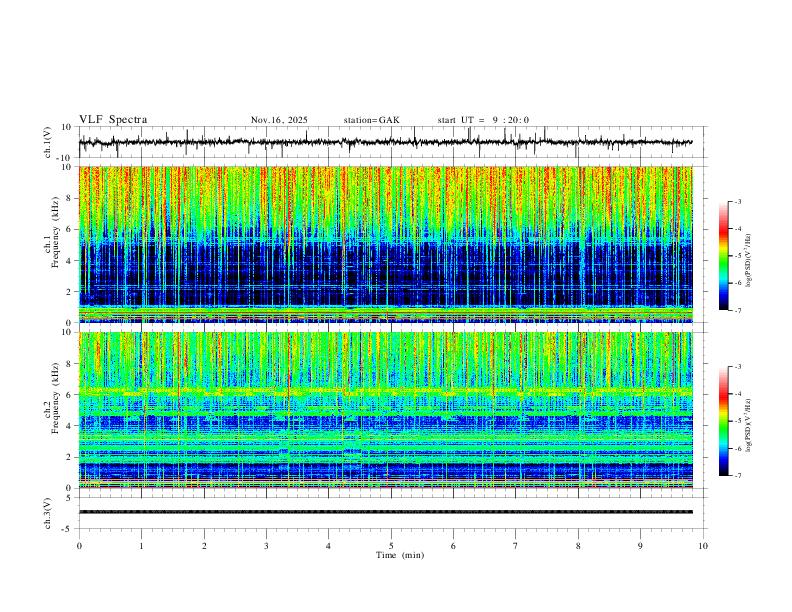
Task: Click the 8 kHz tick label on ch.1 spectrogram
Action: tap(70, 198)
